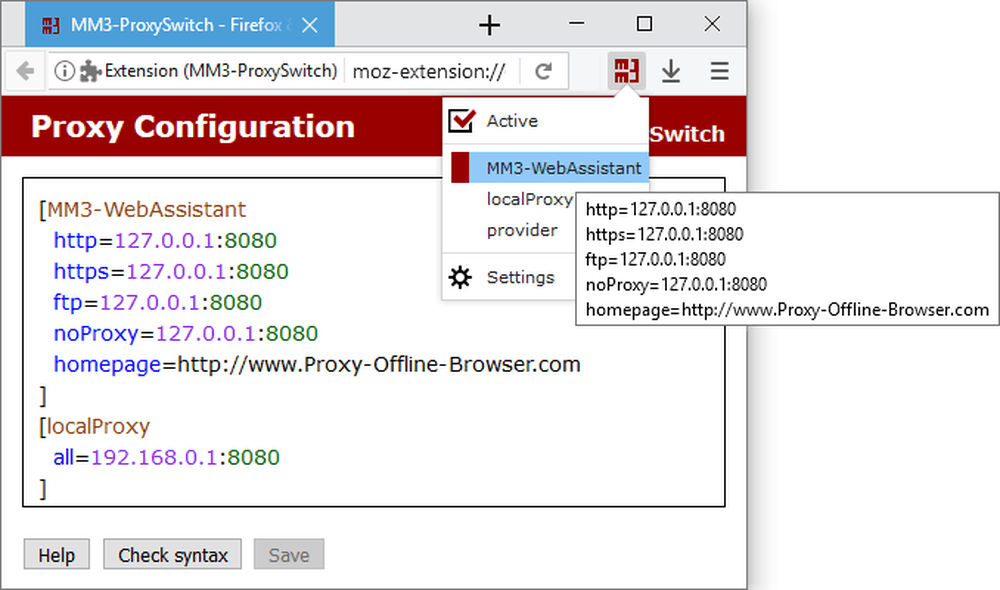Viewport: 1000px width, 590px height.
Task: Click the greyed-out Save button
Action: coord(289,554)
